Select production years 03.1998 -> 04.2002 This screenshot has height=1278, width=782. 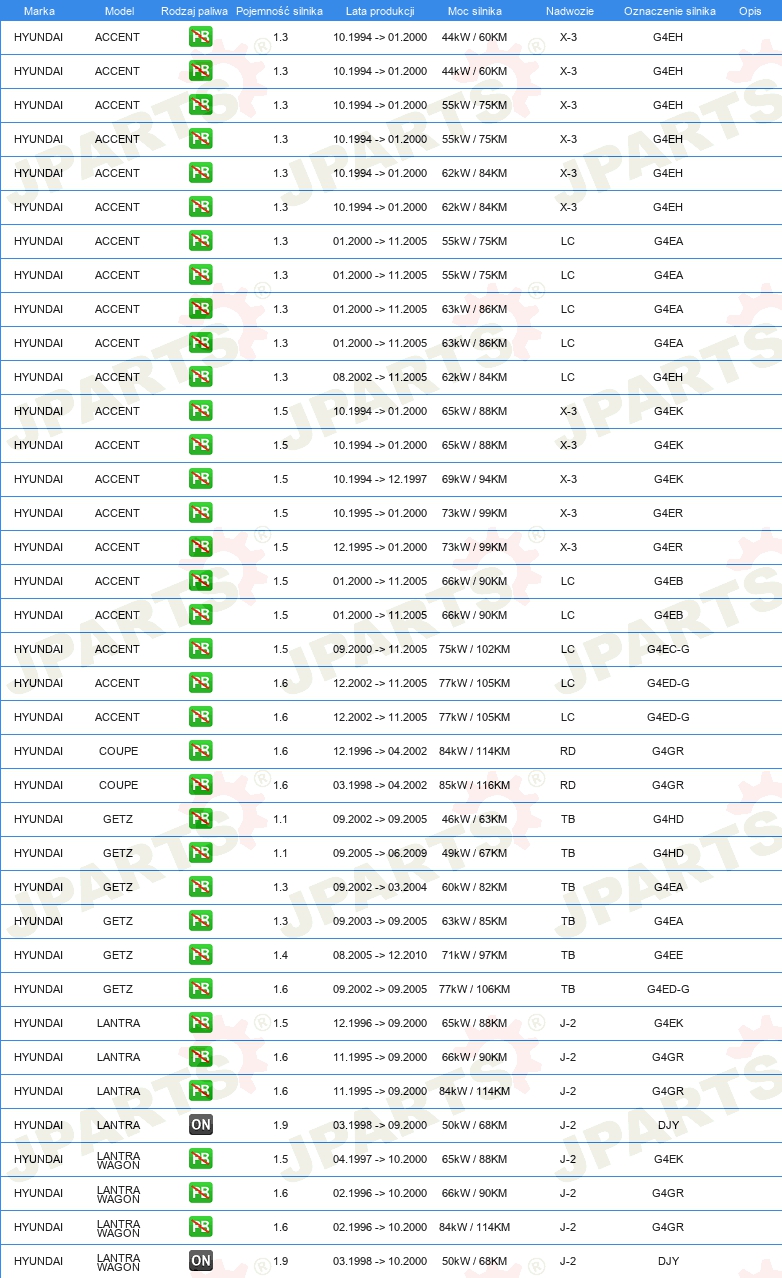tap(380, 785)
